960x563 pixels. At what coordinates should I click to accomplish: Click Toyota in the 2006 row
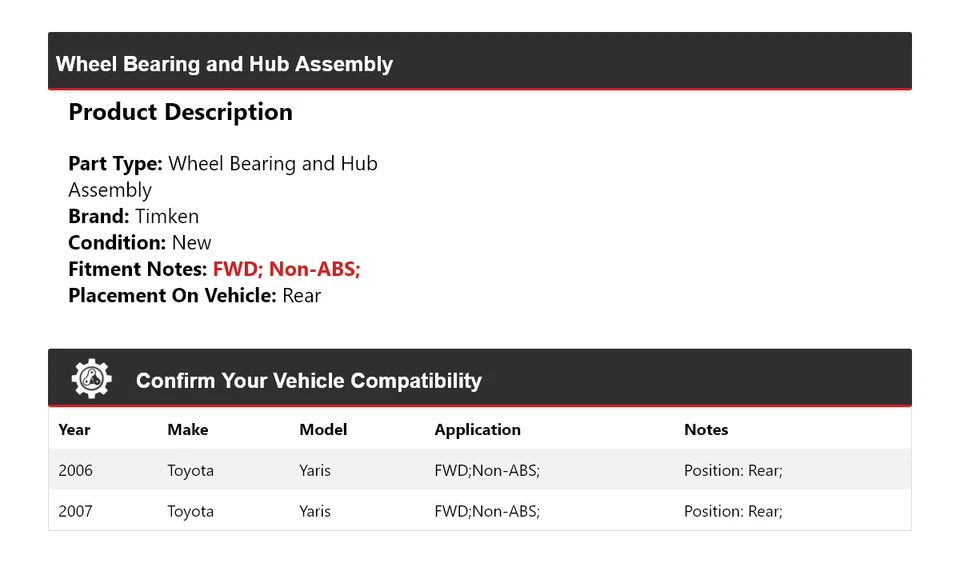click(190, 470)
